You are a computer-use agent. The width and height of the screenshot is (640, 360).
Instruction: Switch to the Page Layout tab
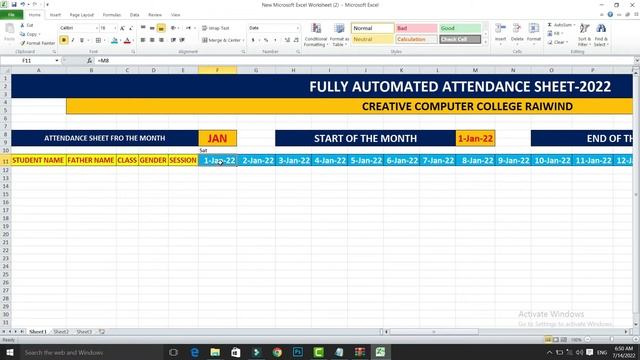click(x=82, y=15)
